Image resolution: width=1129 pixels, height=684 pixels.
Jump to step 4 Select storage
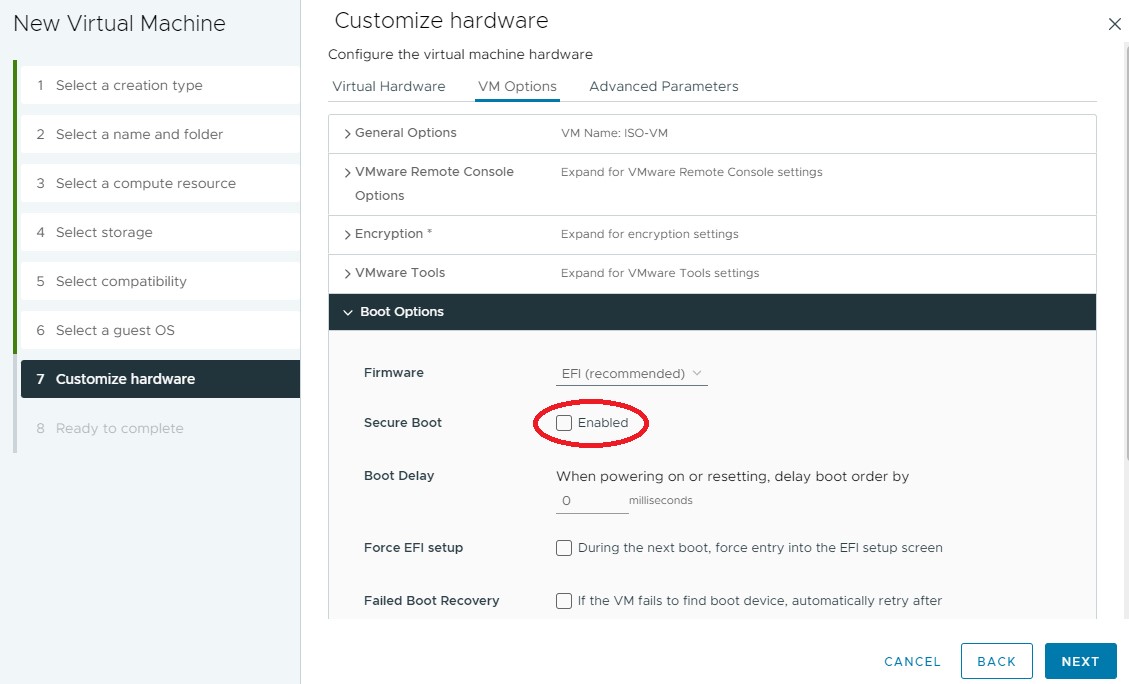(104, 232)
